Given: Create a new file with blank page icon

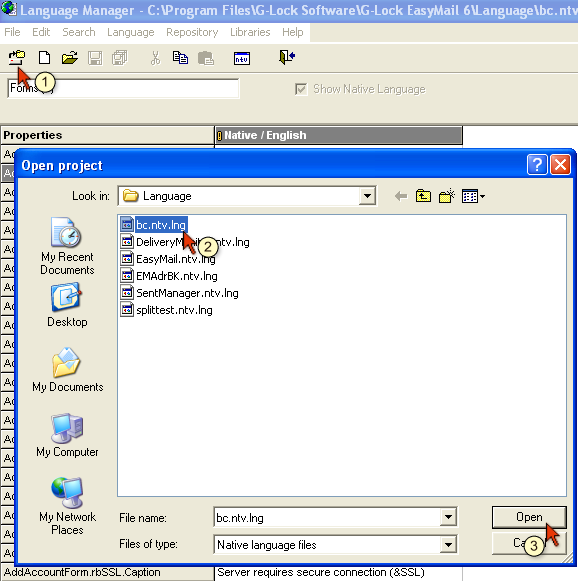Looking at the screenshot, I should (45, 58).
